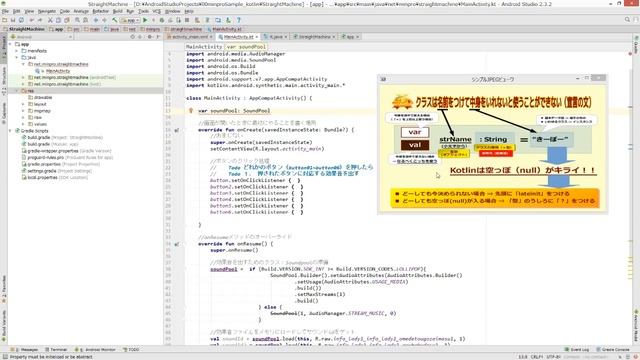Click the Cut scissors icon

point(50,20)
